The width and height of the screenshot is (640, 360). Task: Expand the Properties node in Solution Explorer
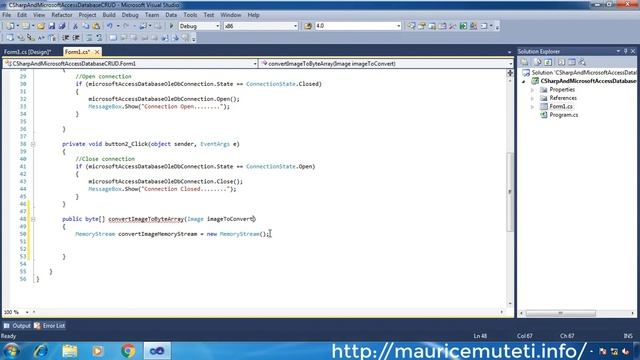532,90
